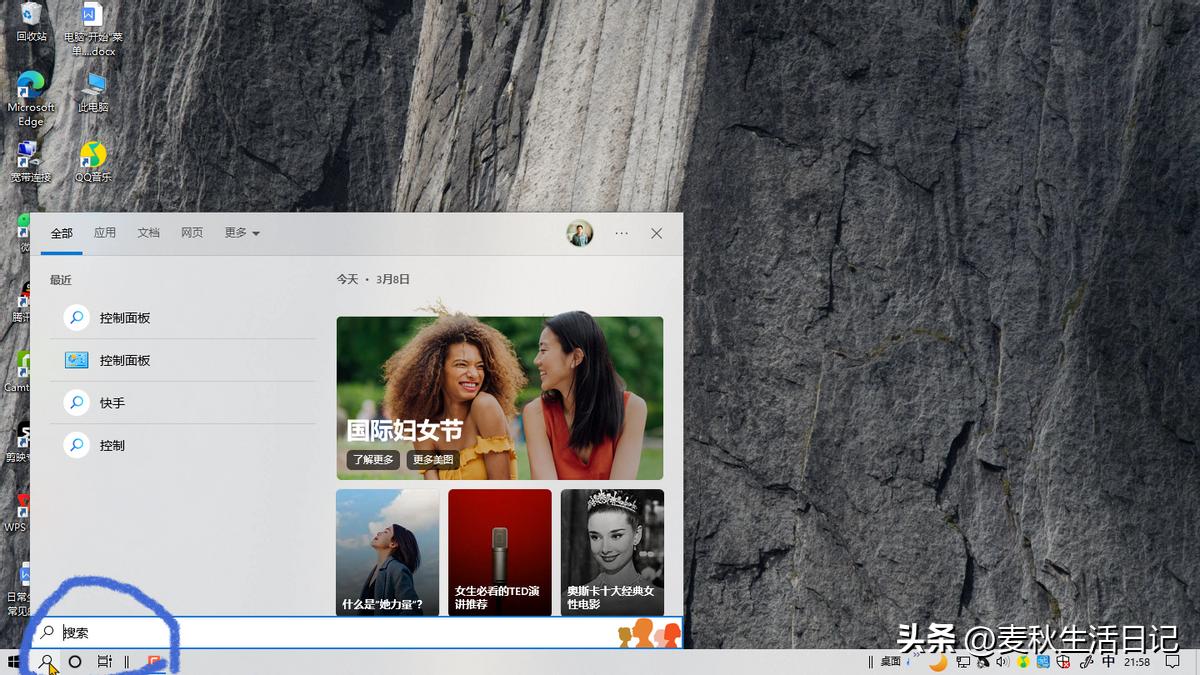Click the security shield tray icon

[1064, 662]
